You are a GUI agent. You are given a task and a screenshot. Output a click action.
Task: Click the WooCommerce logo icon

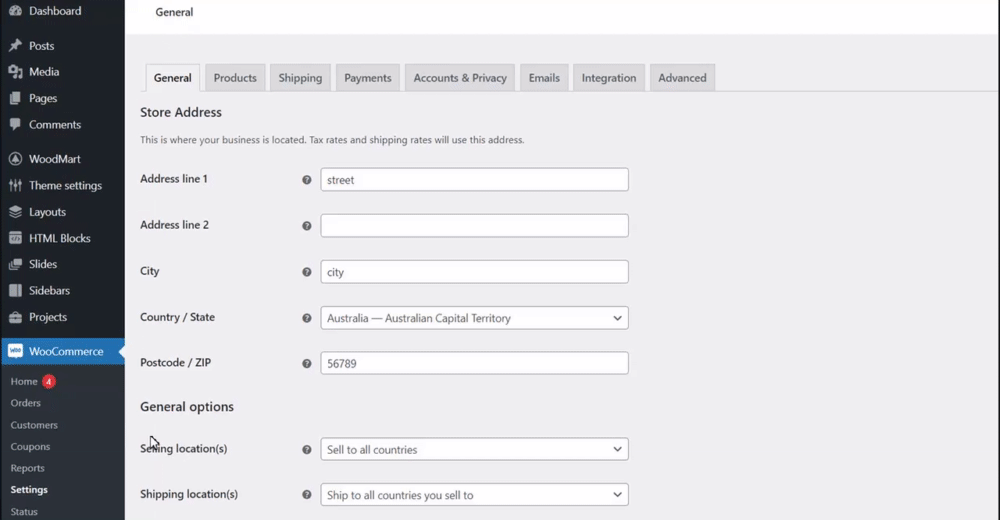[15, 352]
